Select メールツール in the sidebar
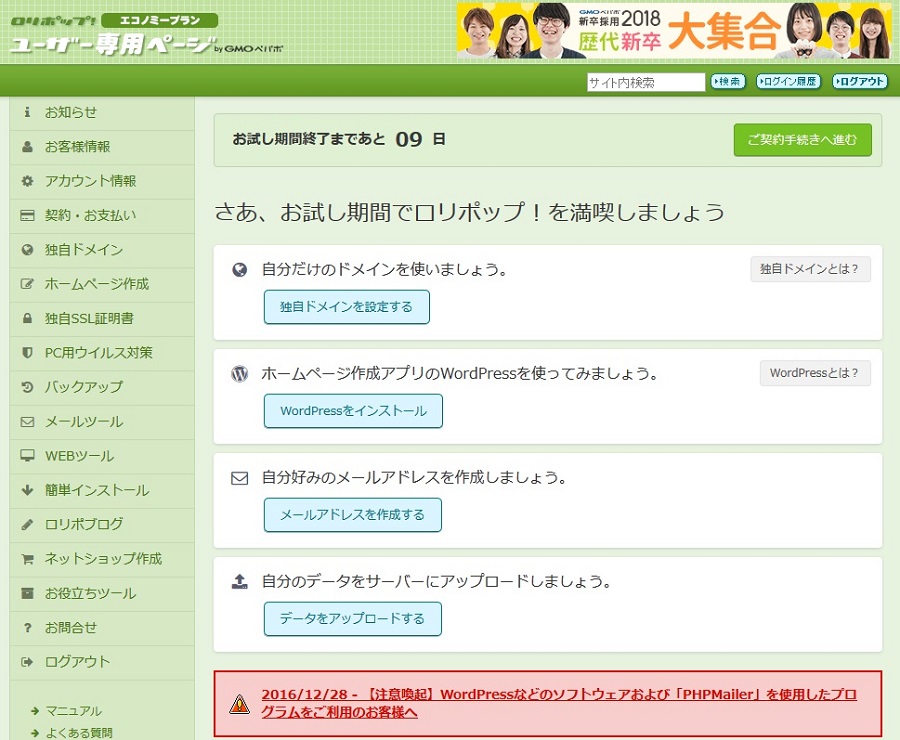The height and width of the screenshot is (740, 900). coord(102,422)
